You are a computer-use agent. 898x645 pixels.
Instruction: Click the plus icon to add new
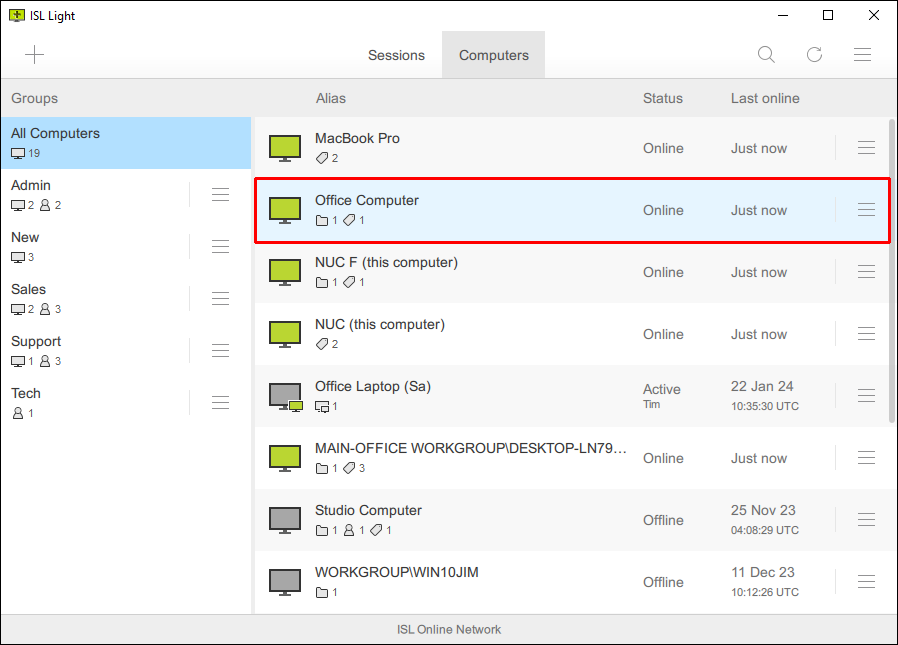point(35,55)
